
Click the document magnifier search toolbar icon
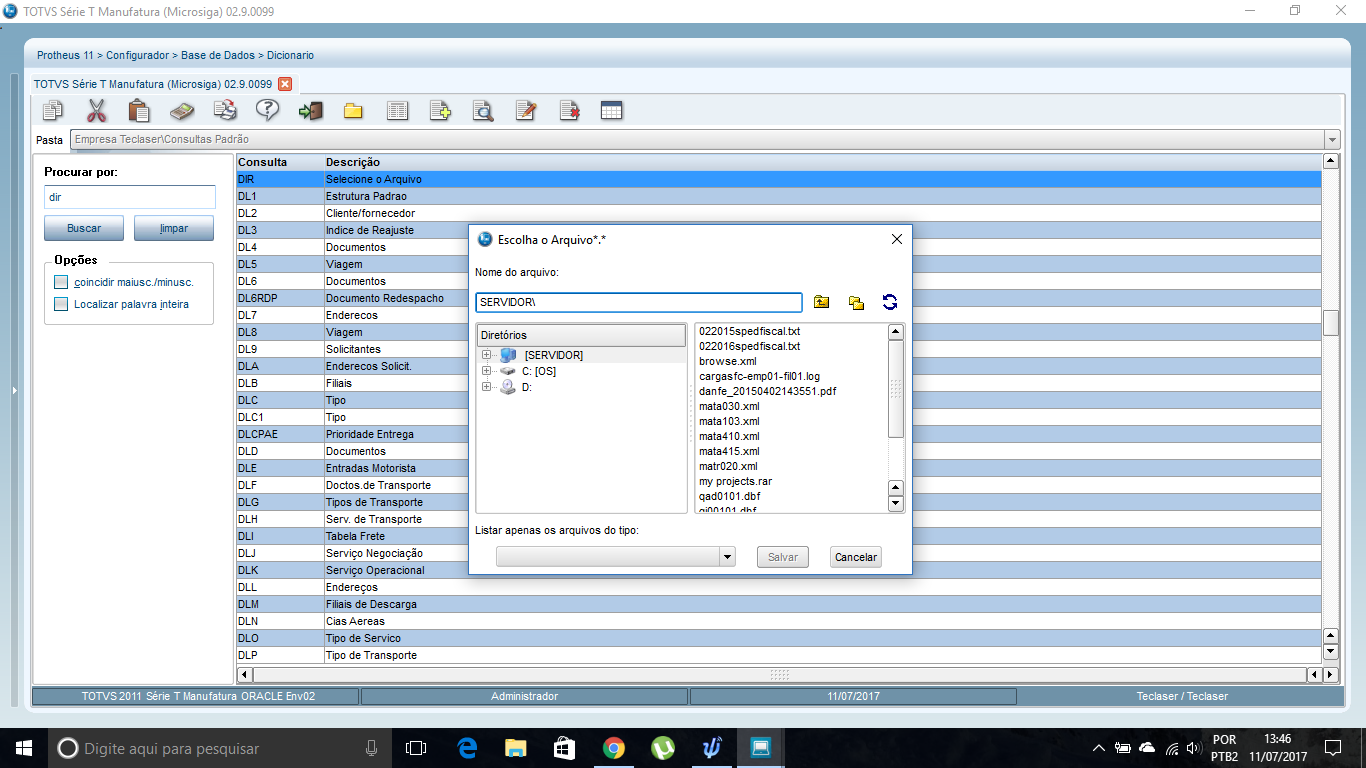[x=483, y=110]
